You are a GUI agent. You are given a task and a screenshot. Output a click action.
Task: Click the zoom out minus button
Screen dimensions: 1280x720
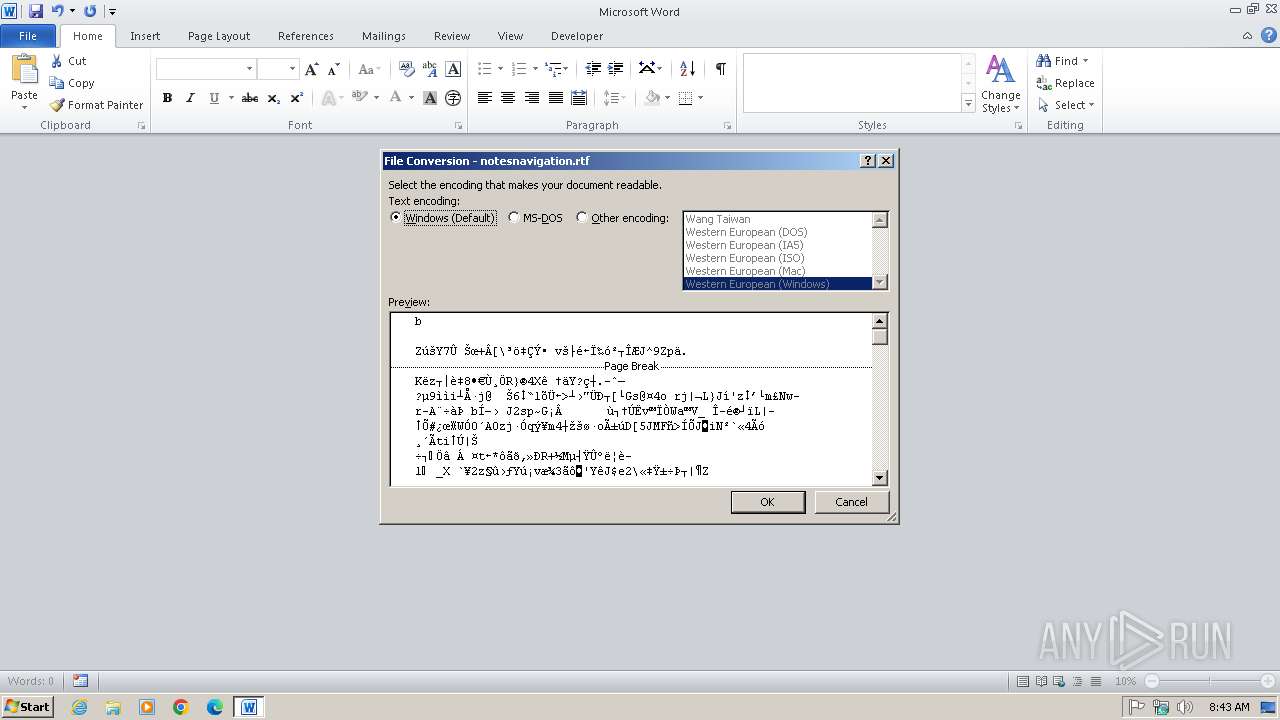click(1152, 681)
